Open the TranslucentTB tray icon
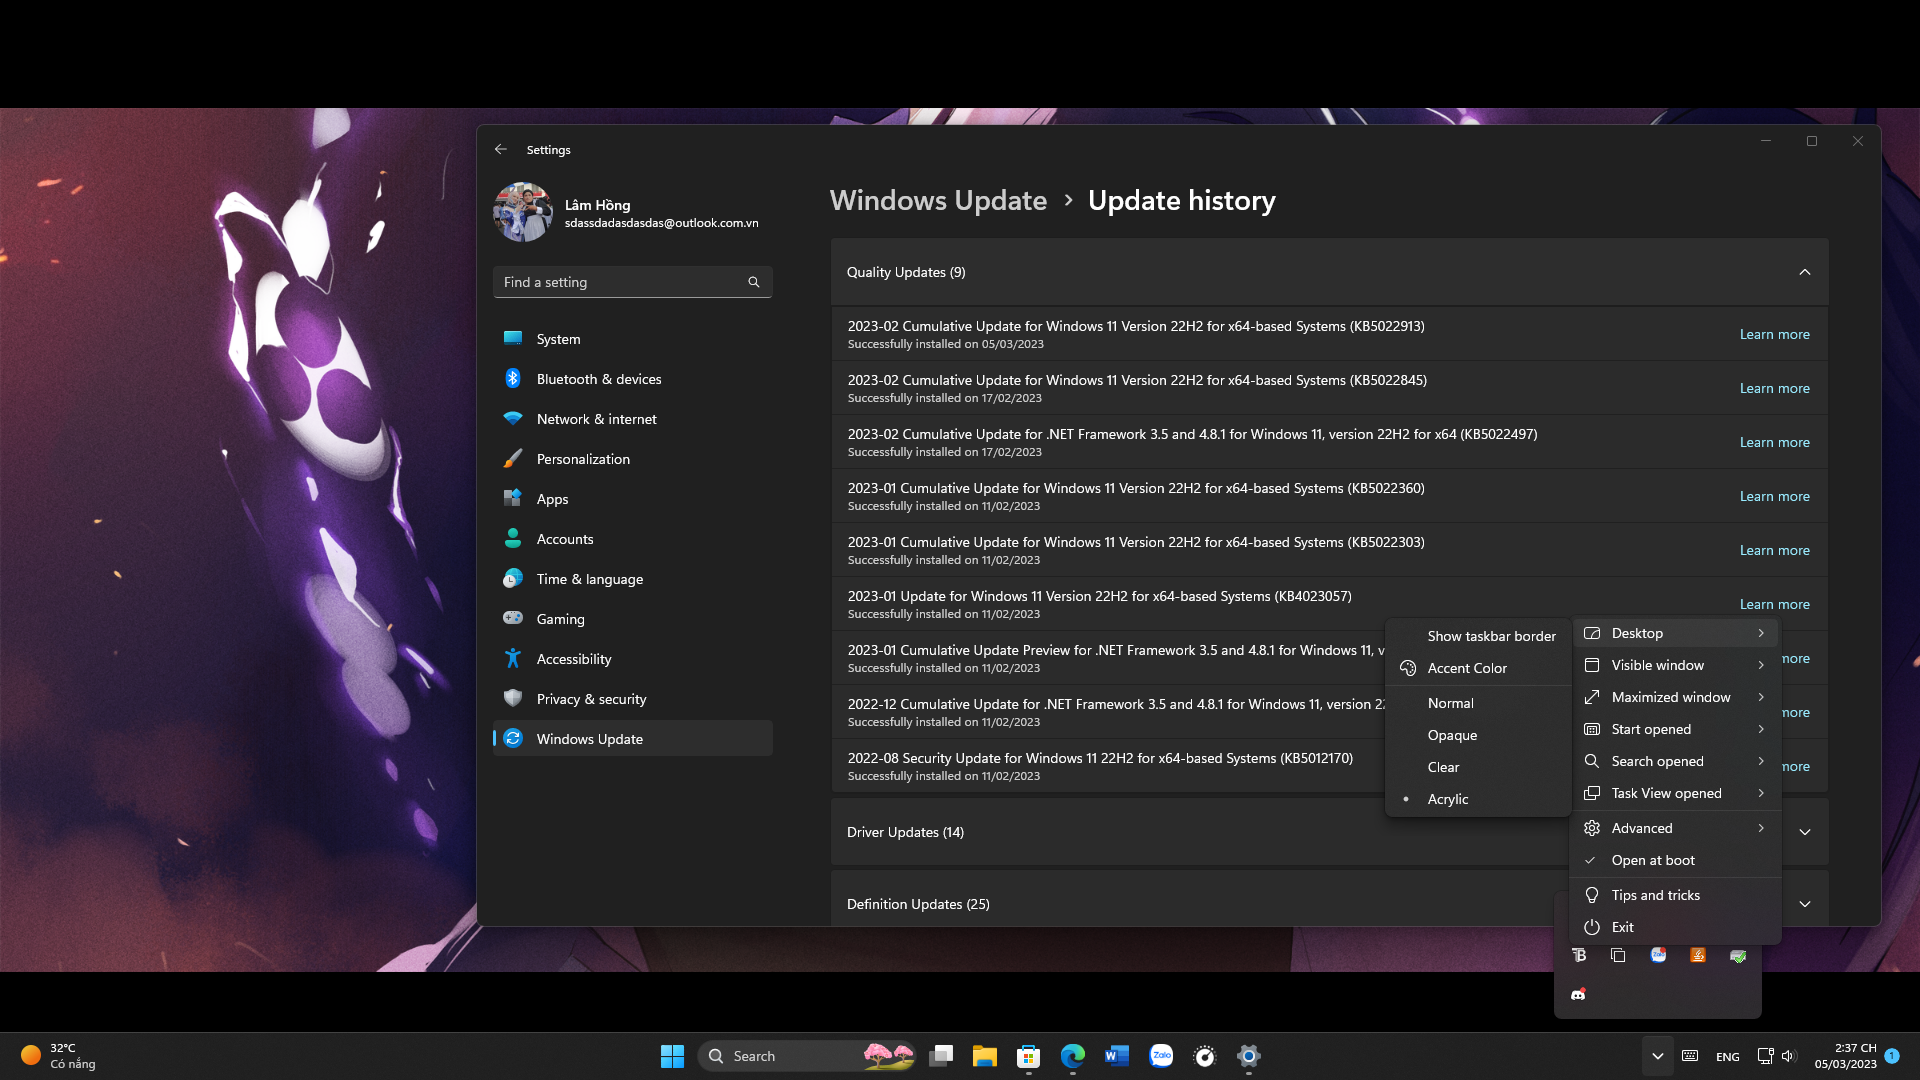The image size is (1920, 1080). [x=1579, y=955]
